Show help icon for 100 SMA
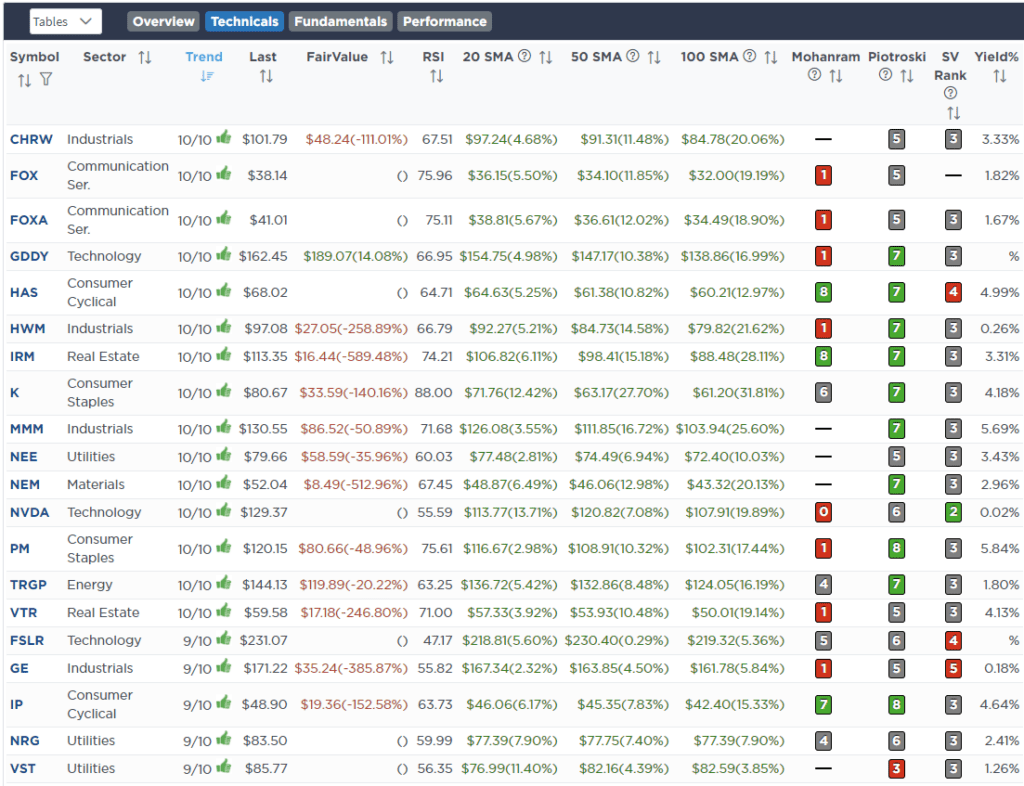 750,56
